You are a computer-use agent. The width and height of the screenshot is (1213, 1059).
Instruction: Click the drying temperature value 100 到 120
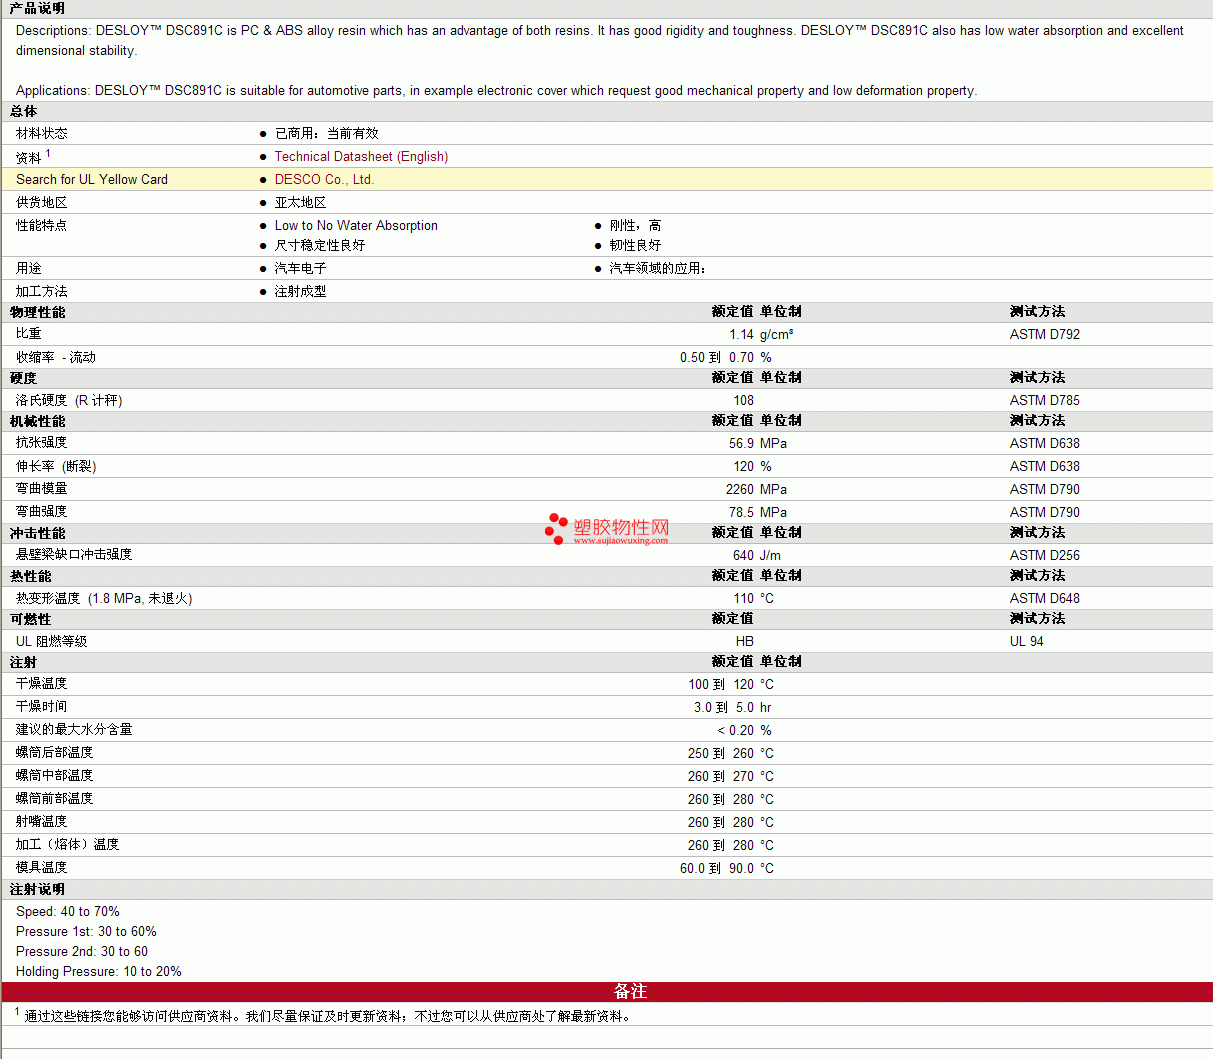point(721,684)
